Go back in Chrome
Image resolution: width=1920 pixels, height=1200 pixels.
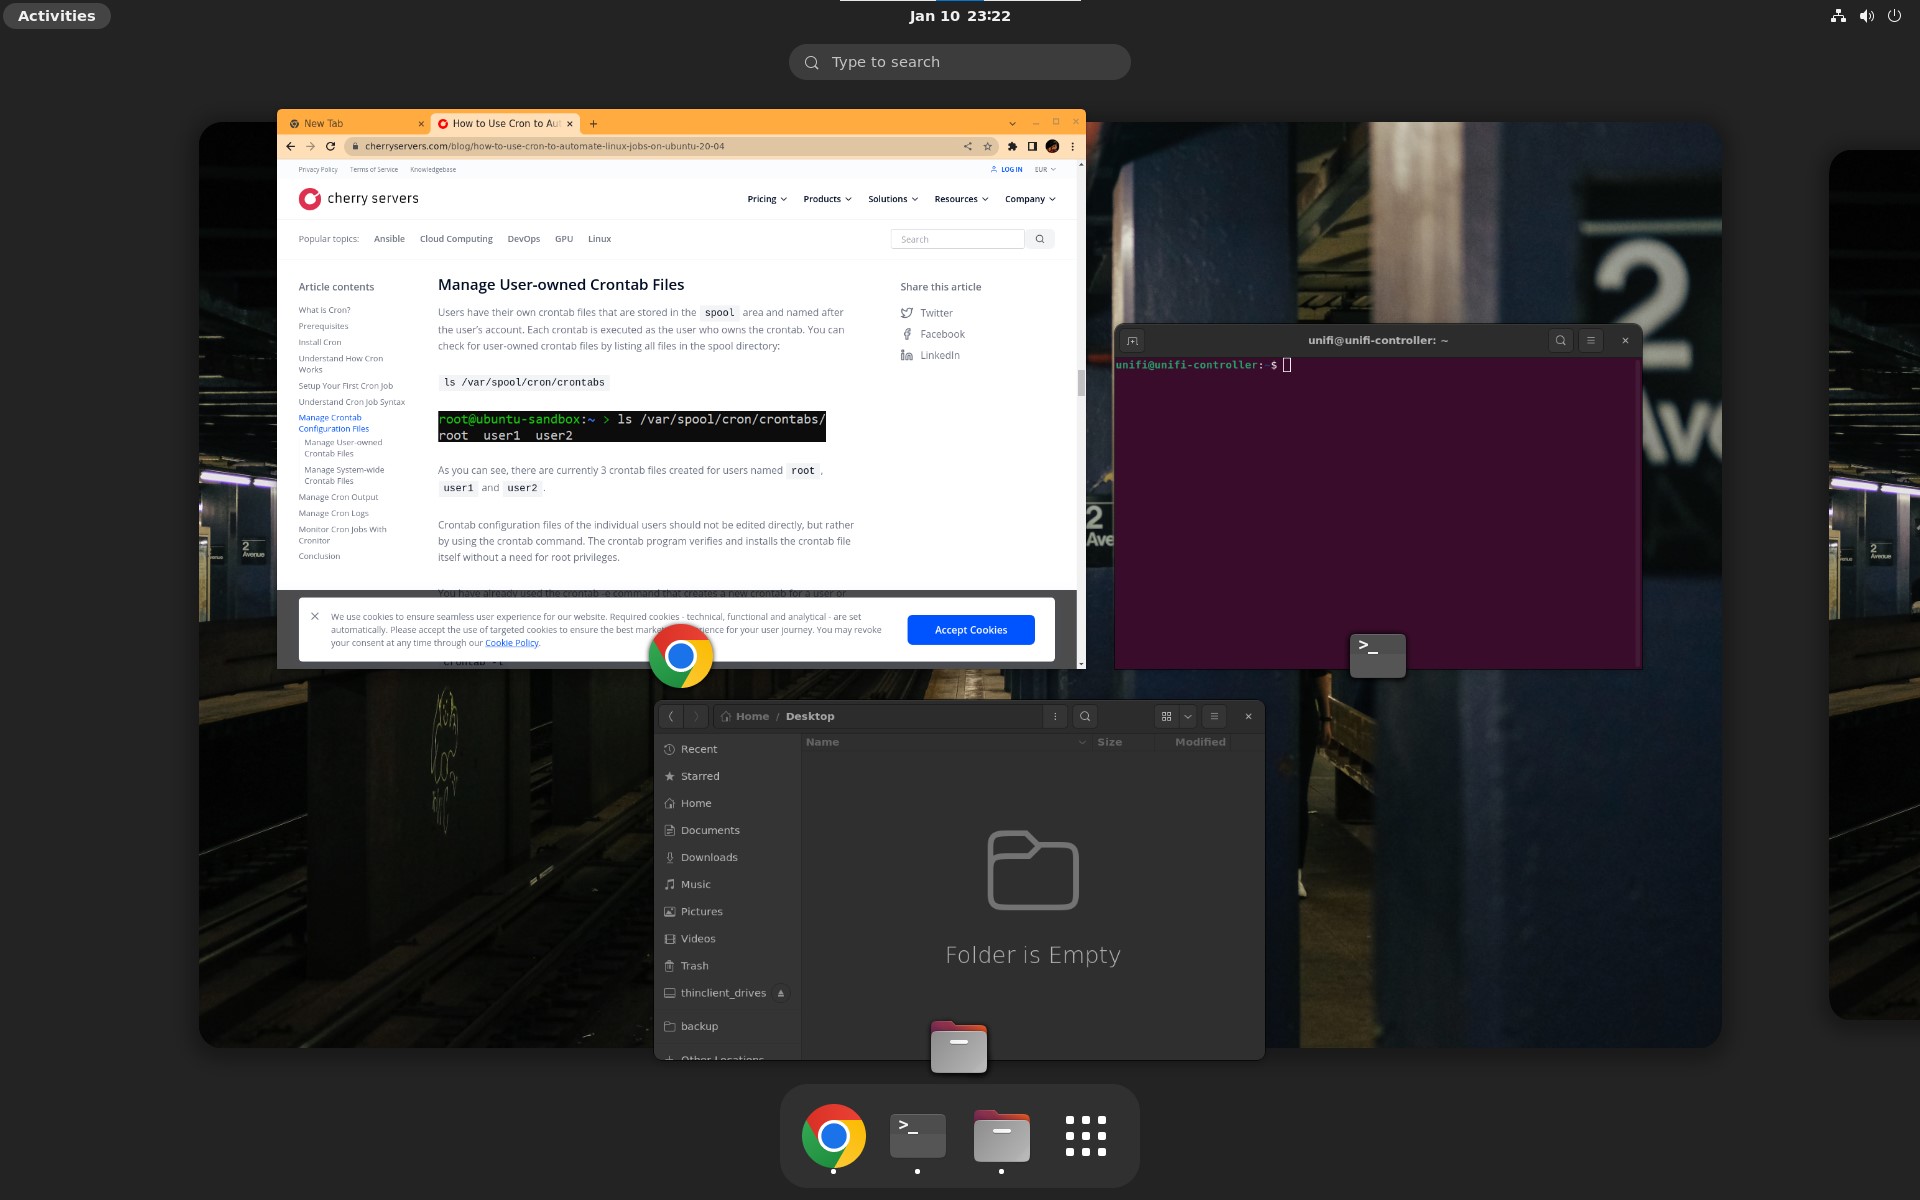[x=291, y=146]
